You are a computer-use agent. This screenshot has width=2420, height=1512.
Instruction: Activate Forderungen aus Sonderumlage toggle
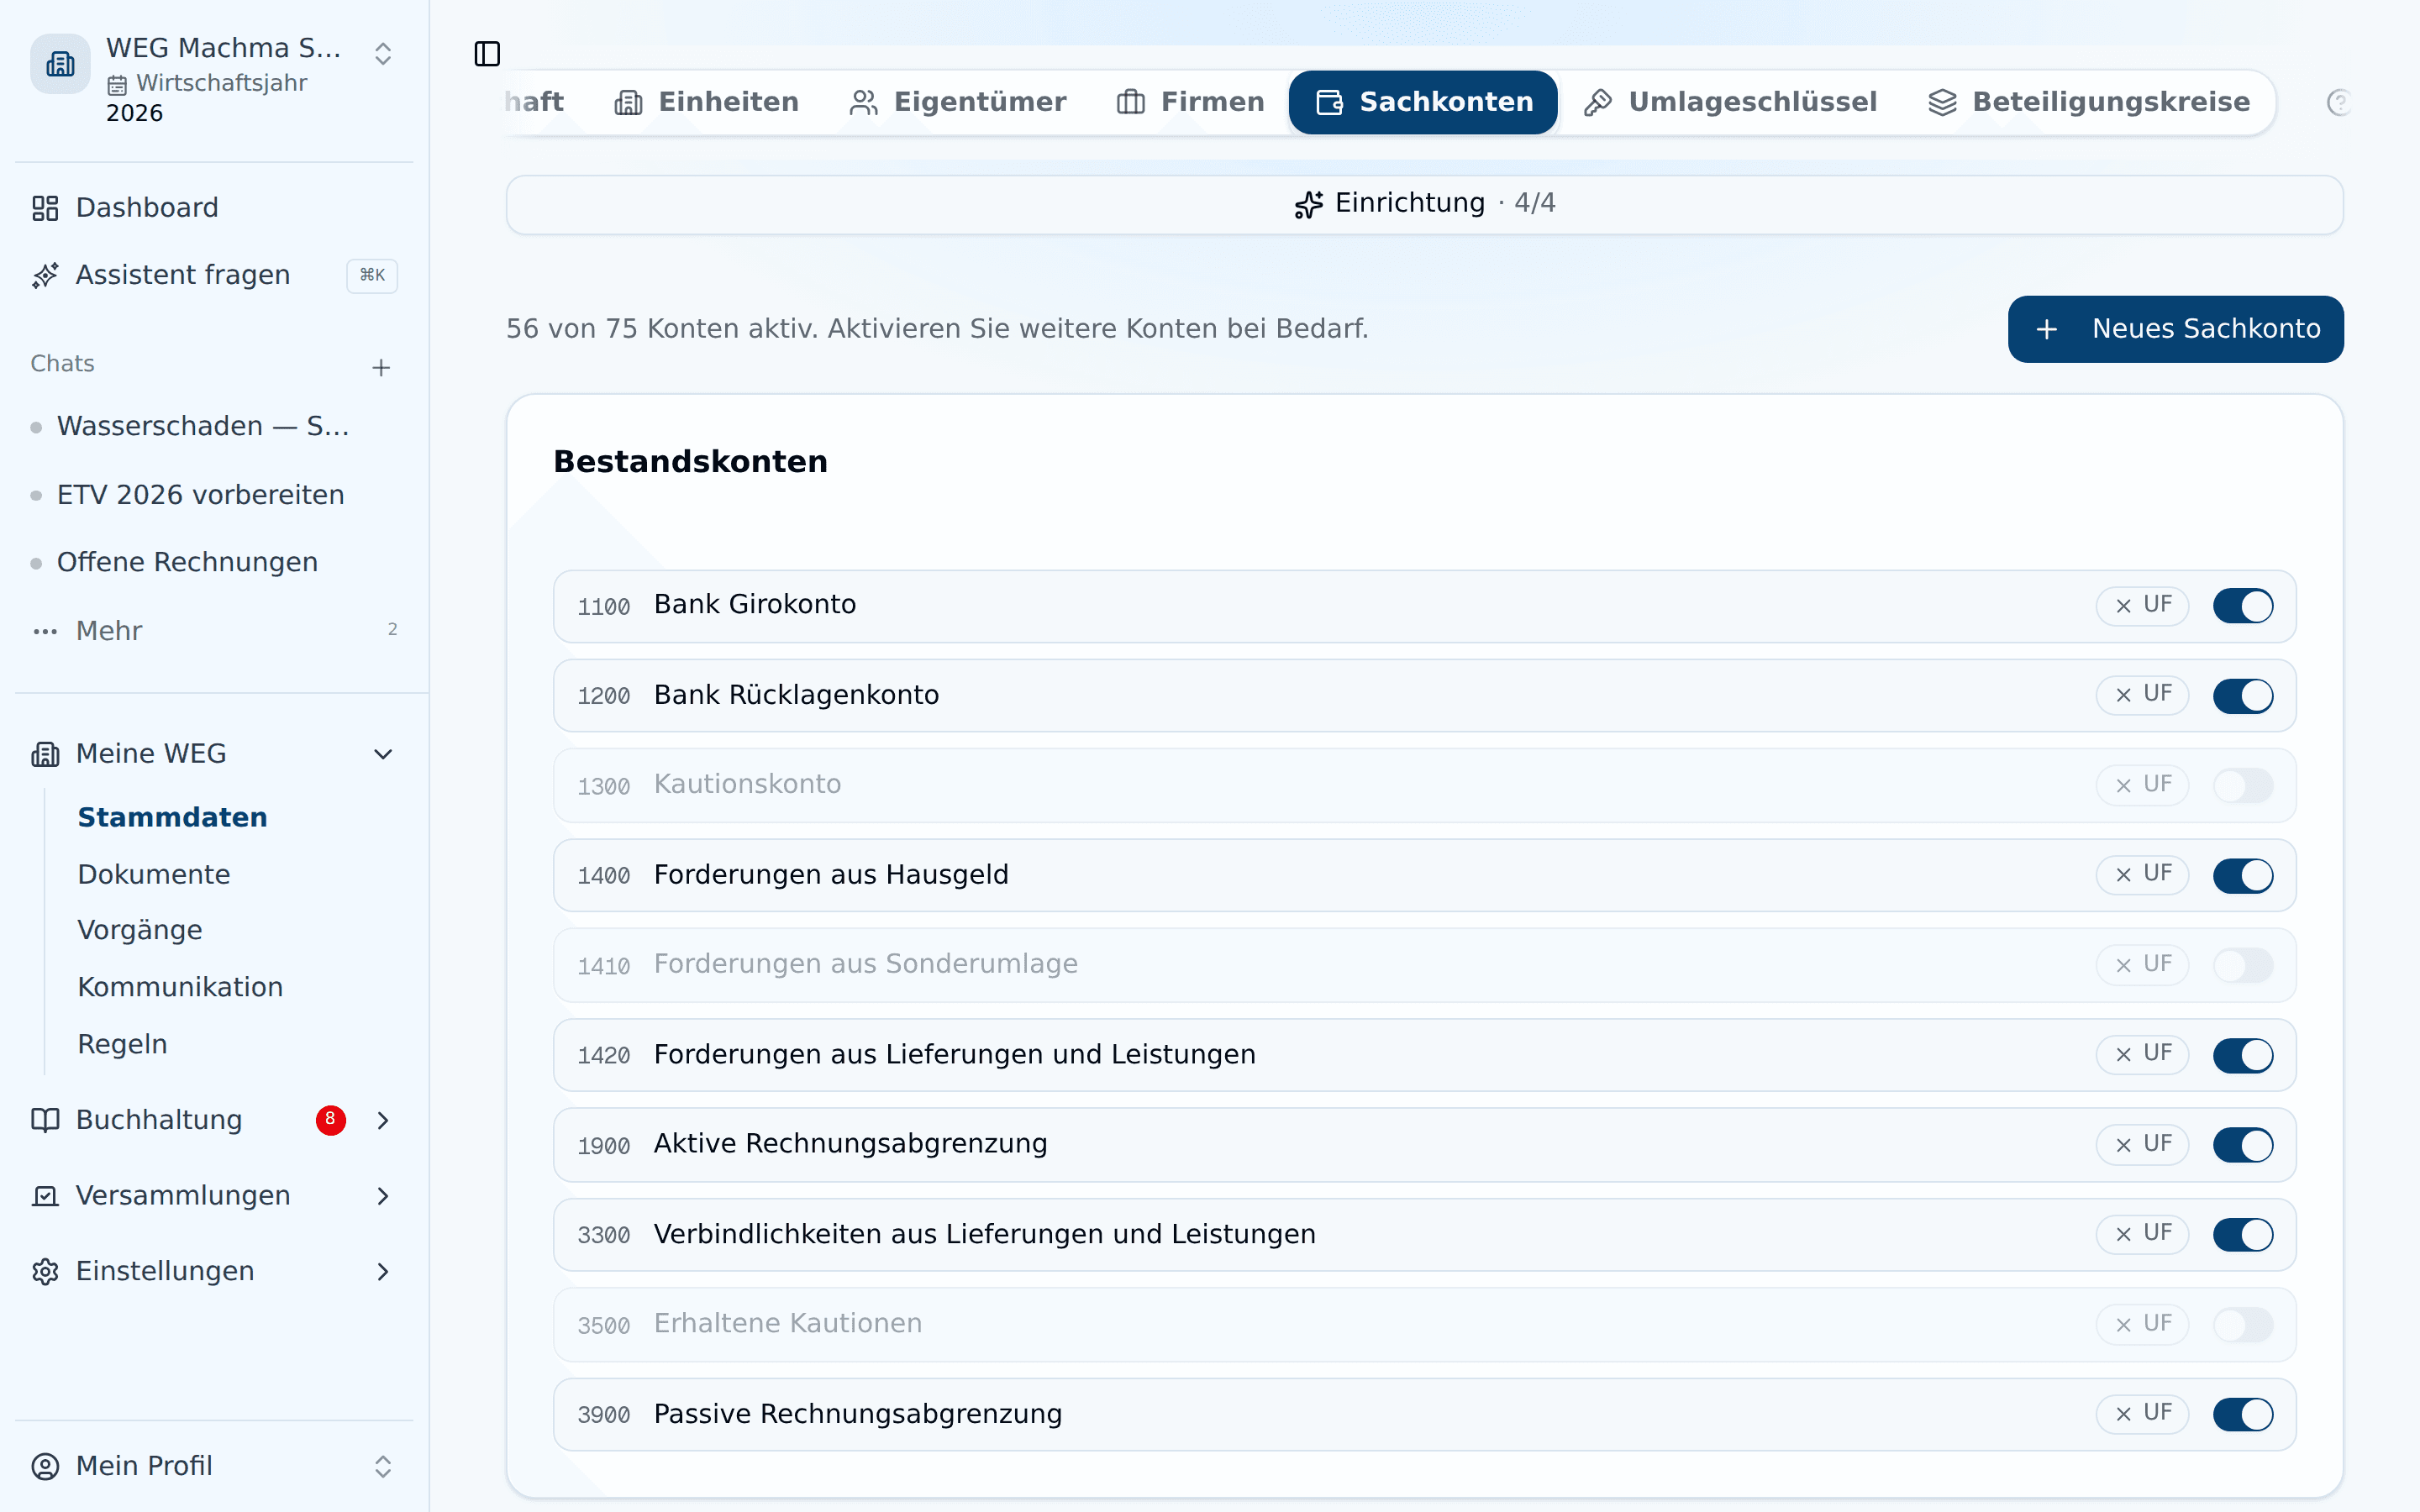2242,965
